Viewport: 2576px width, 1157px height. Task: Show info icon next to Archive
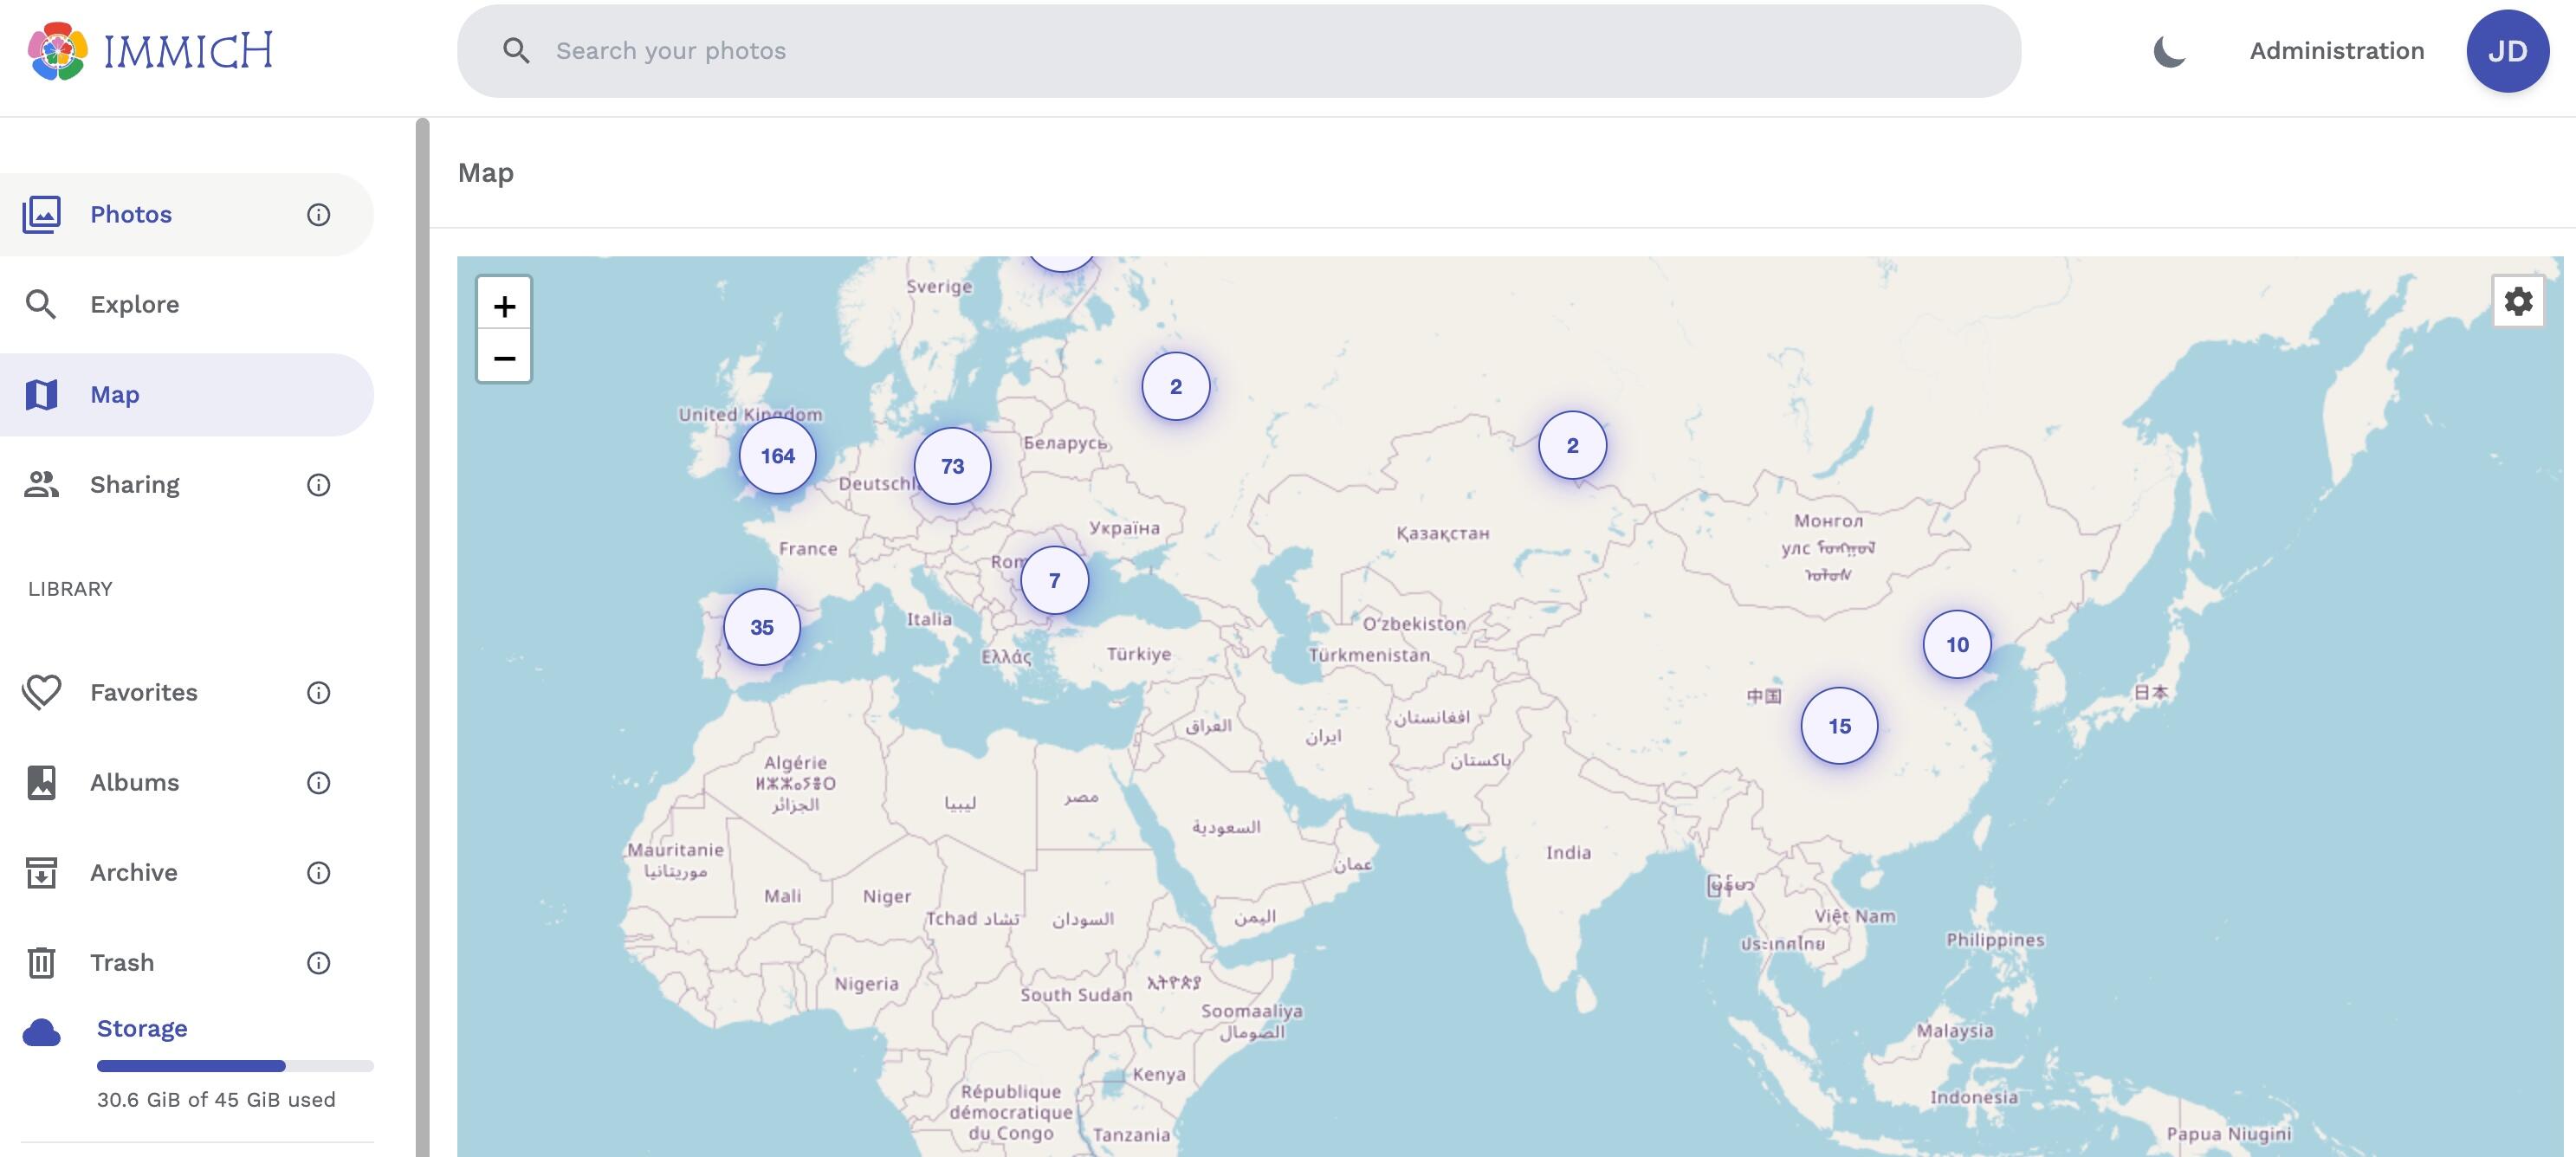318,873
